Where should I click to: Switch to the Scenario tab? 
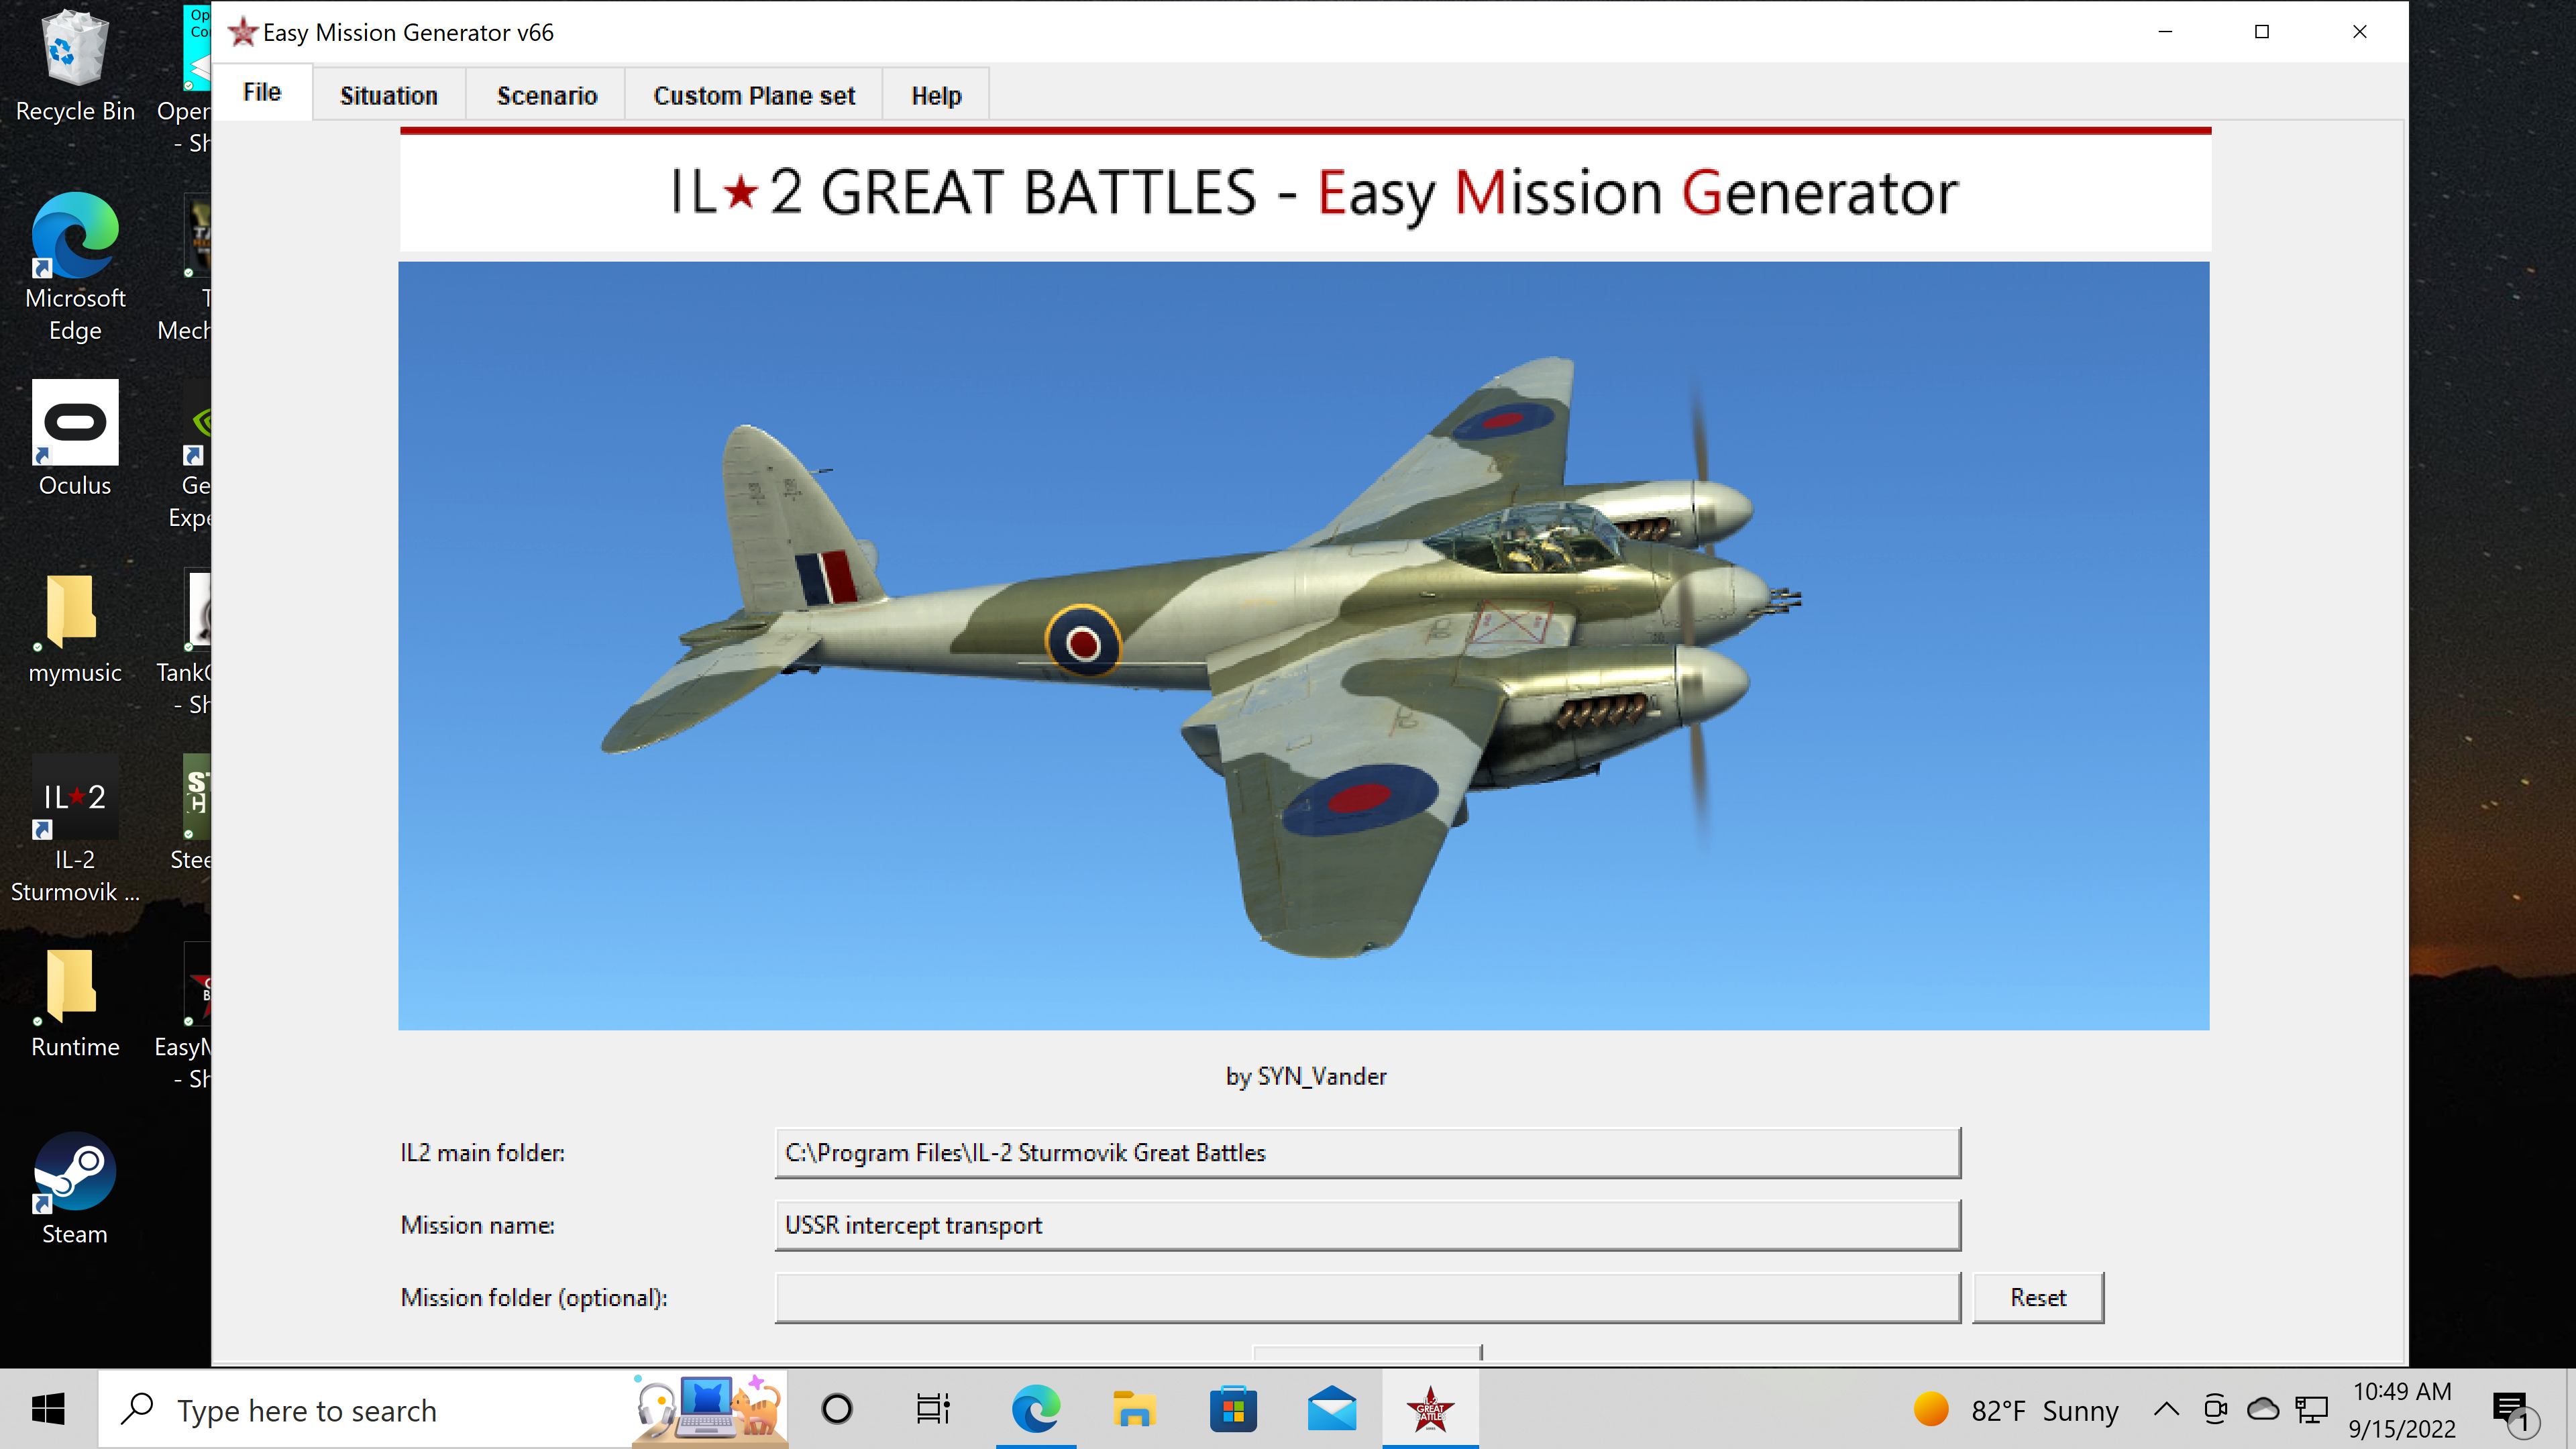547,95
